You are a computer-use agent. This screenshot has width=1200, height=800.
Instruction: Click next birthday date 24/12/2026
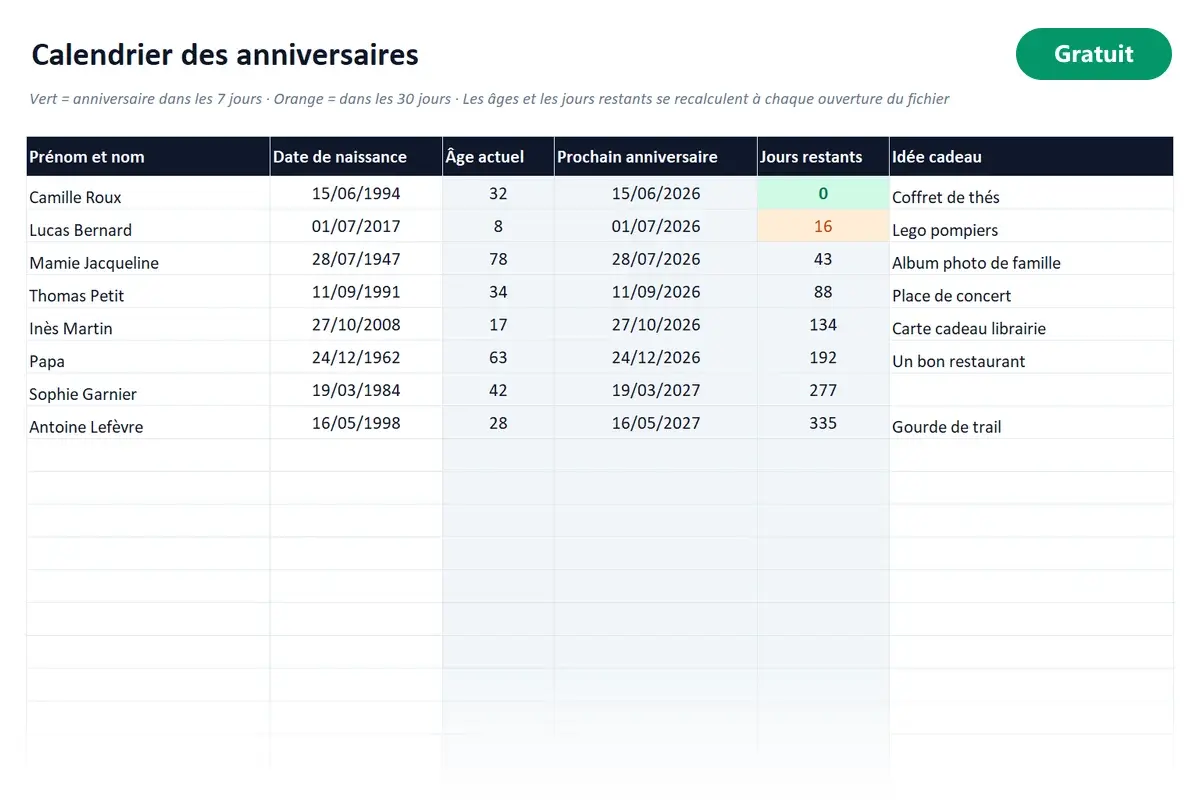tap(656, 358)
